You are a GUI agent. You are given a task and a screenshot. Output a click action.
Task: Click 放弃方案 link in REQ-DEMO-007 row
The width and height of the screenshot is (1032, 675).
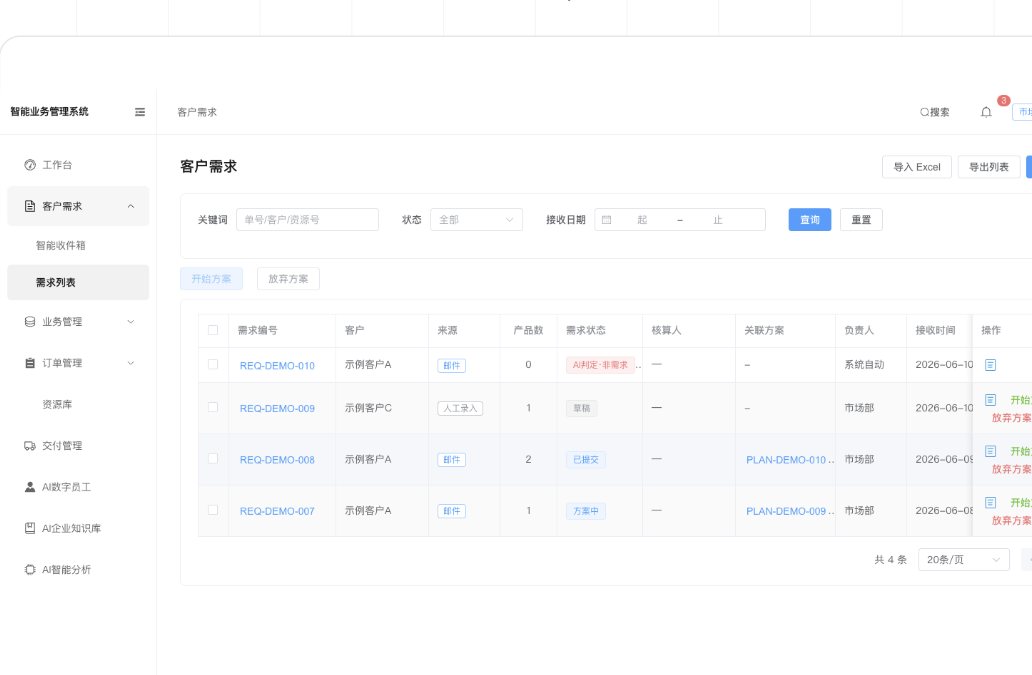click(x=1012, y=520)
